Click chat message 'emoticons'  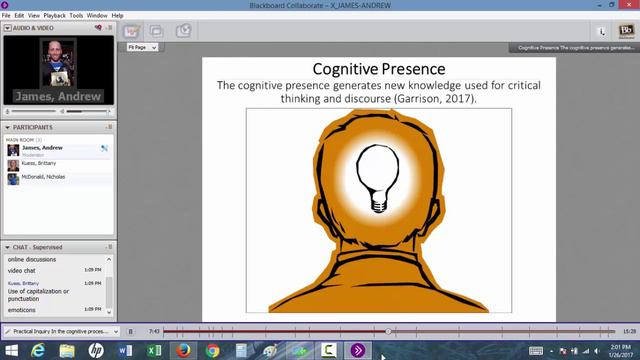point(22,310)
